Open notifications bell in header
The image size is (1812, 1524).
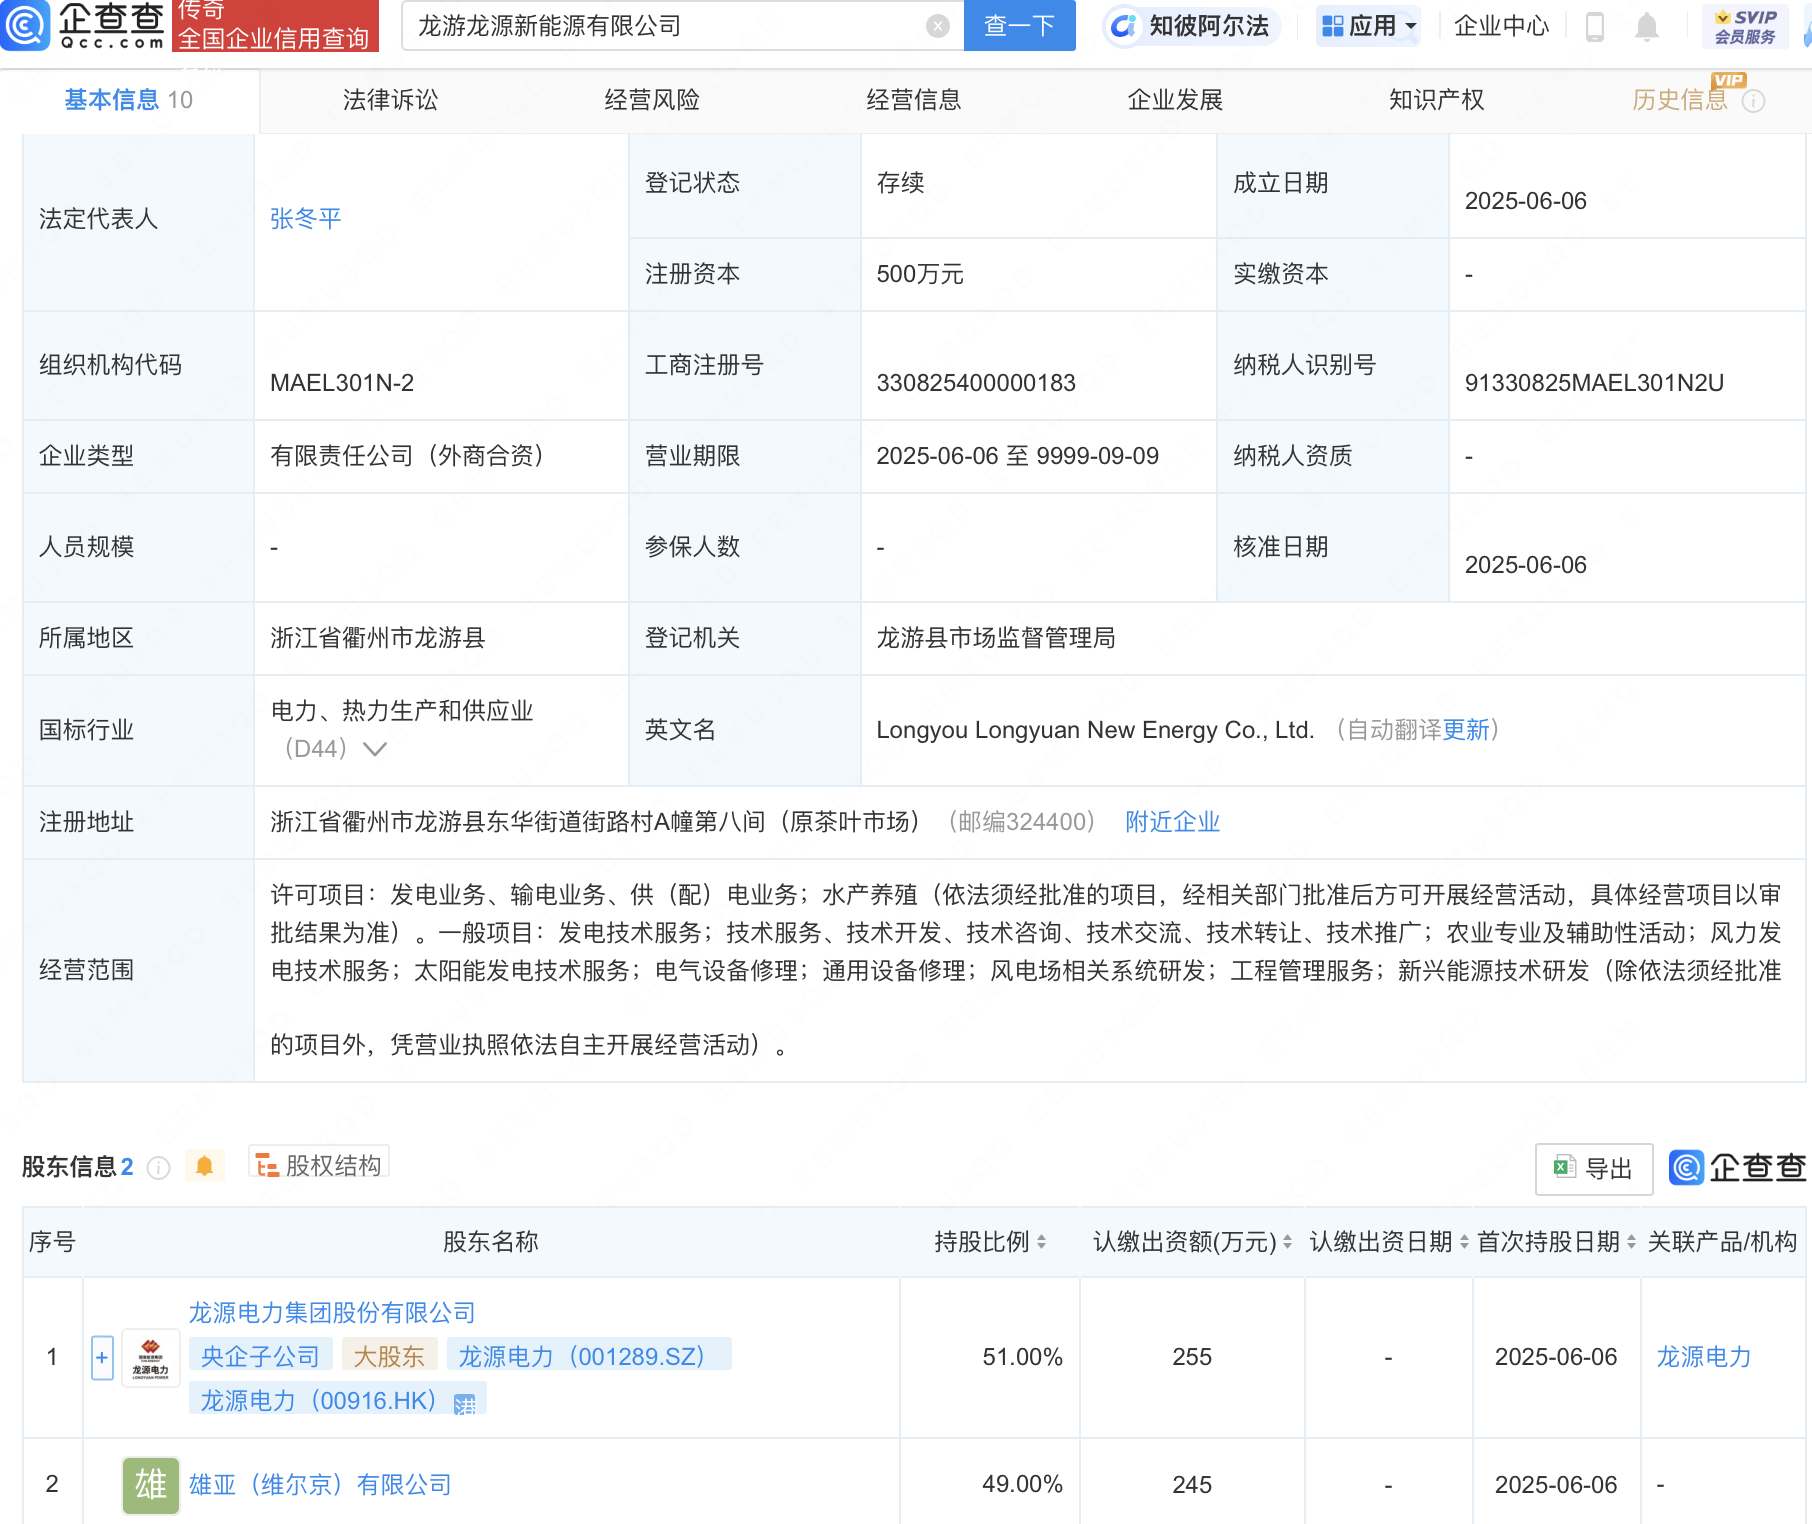(x=1647, y=26)
